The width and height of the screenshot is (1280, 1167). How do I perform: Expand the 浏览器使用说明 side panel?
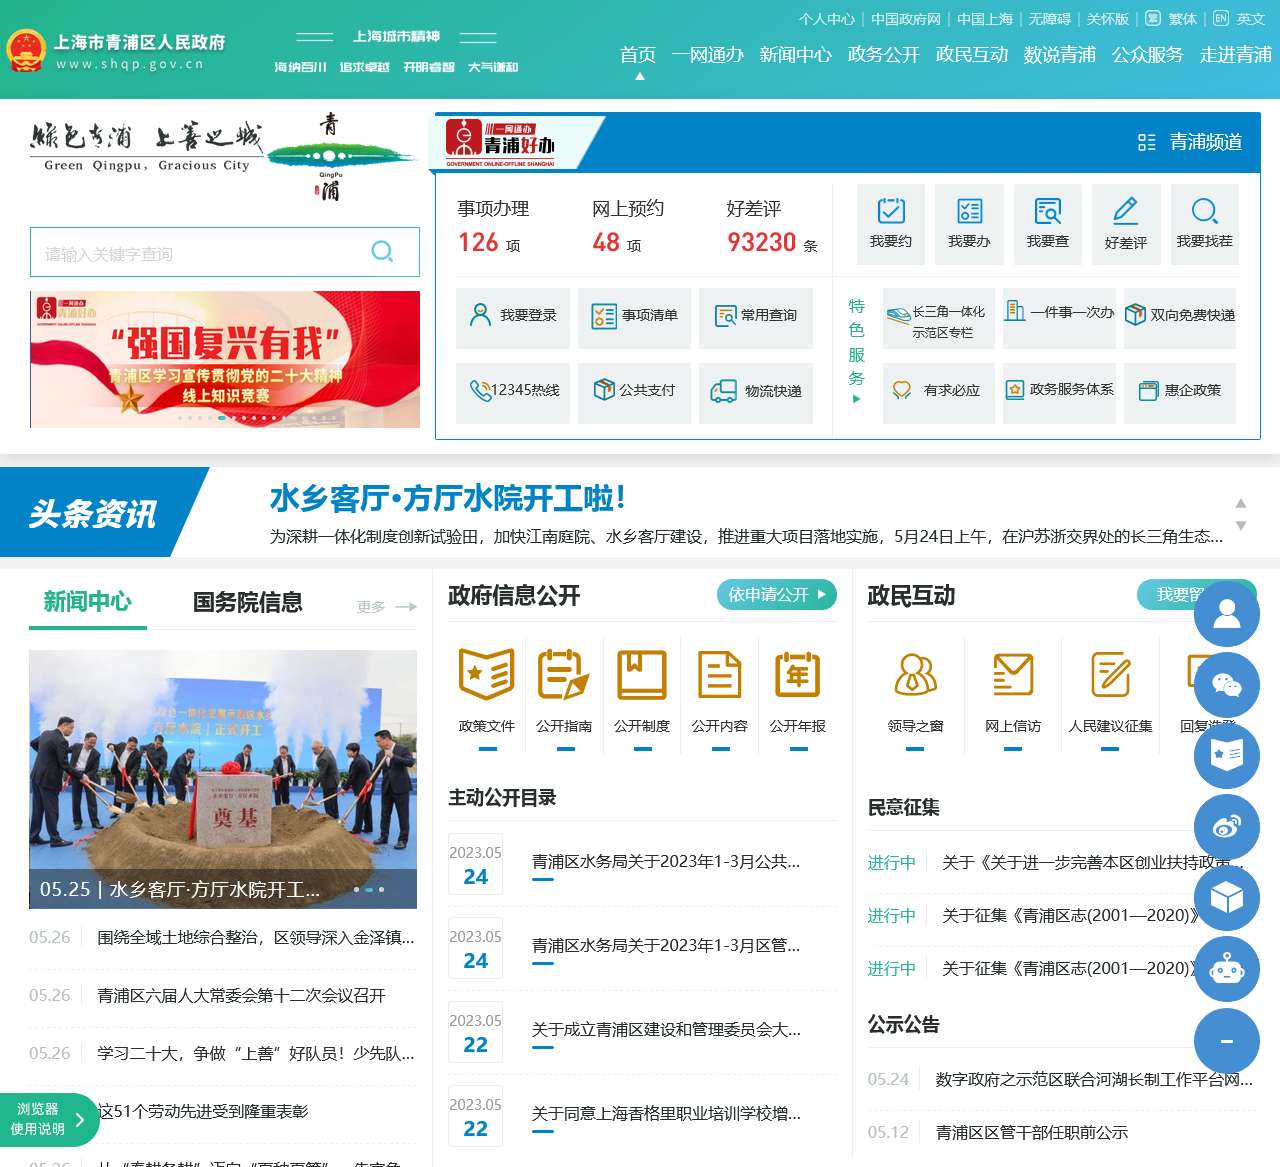(x=79, y=1120)
